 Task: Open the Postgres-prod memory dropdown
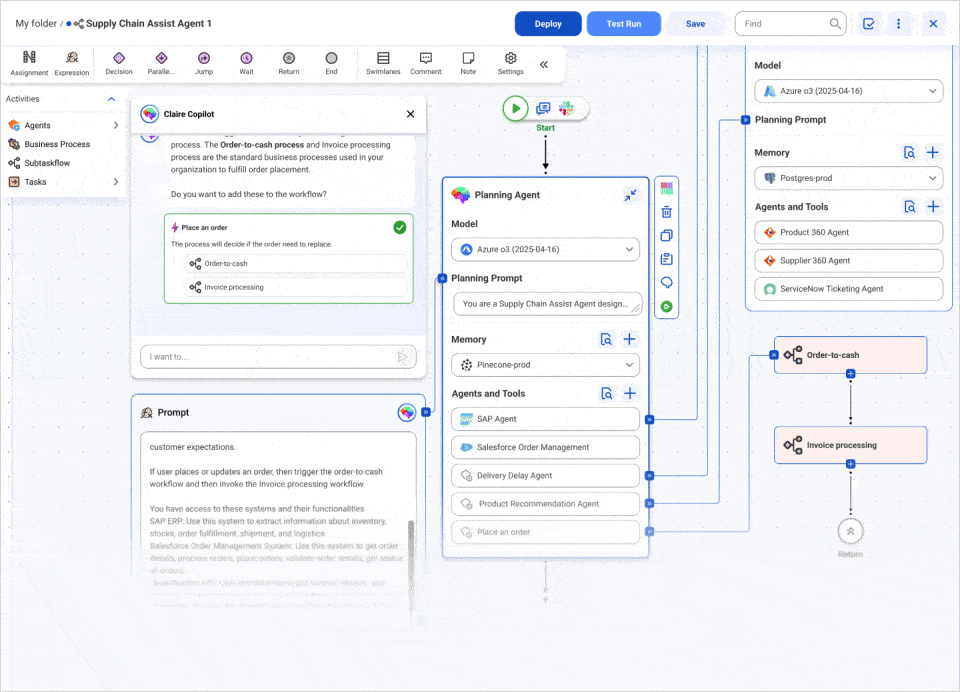coord(849,178)
